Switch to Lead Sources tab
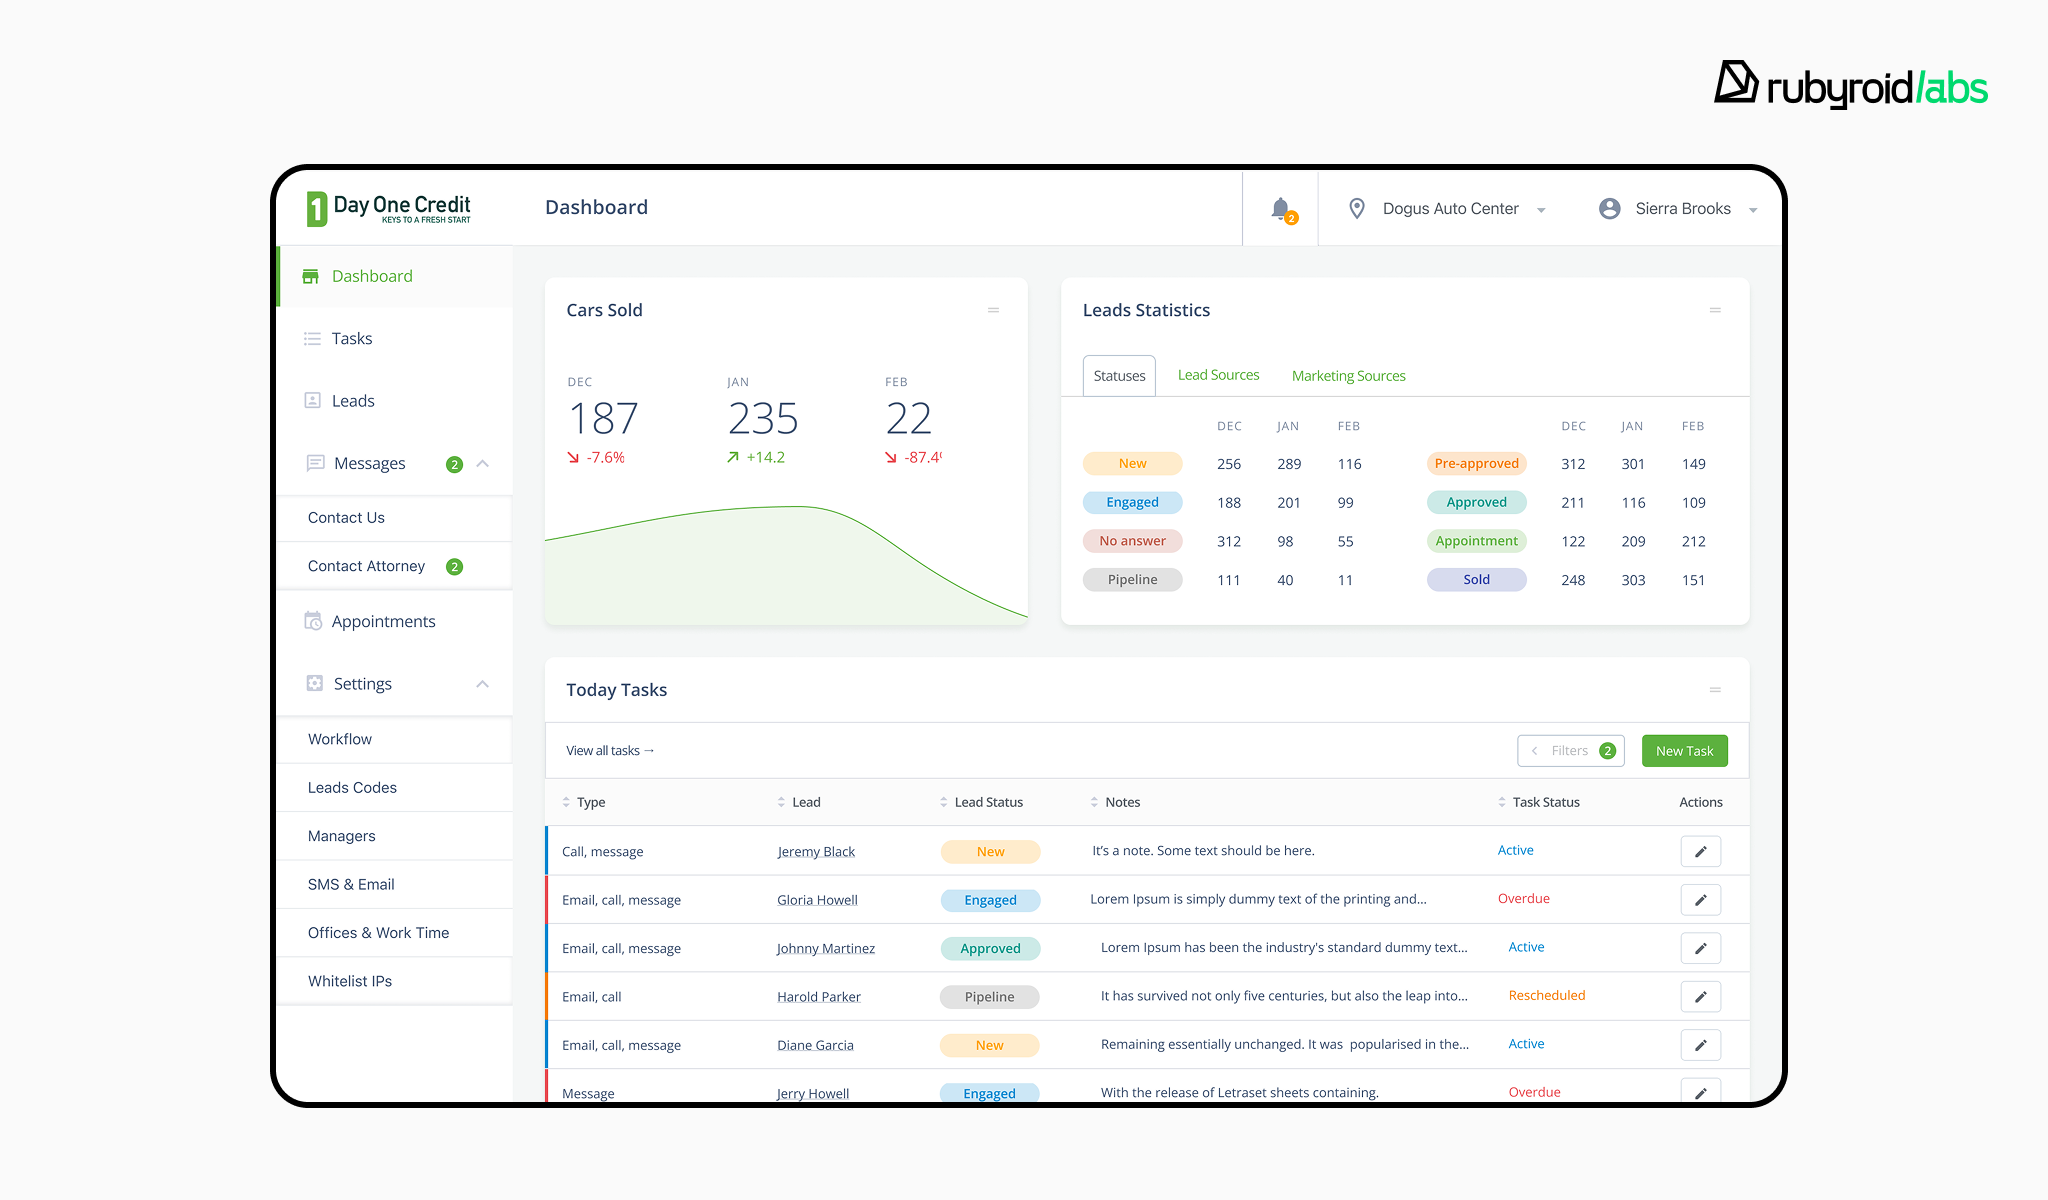Screen dimensions: 2048x1200 pos(1218,376)
